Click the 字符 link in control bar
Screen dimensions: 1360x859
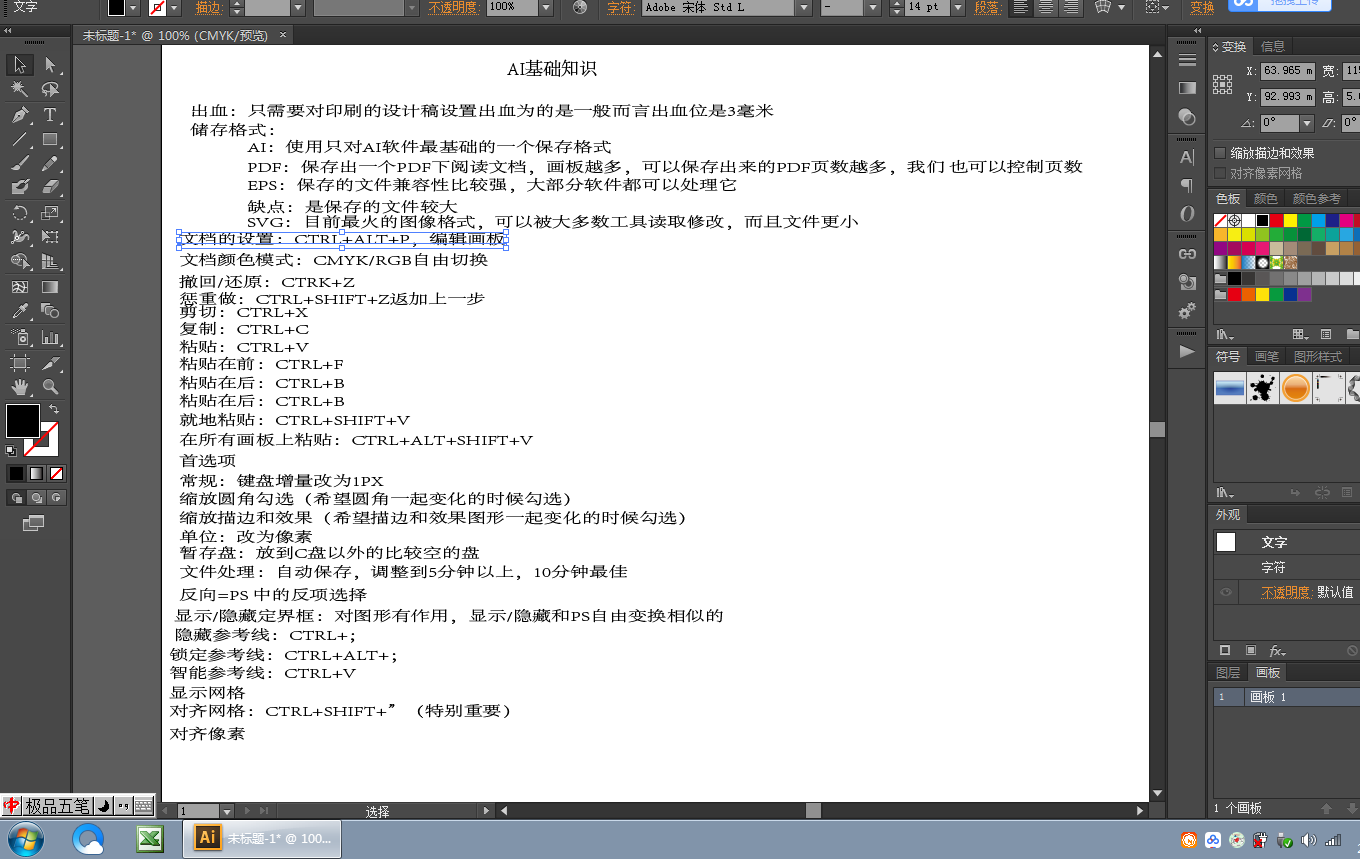pyautogui.click(x=620, y=7)
